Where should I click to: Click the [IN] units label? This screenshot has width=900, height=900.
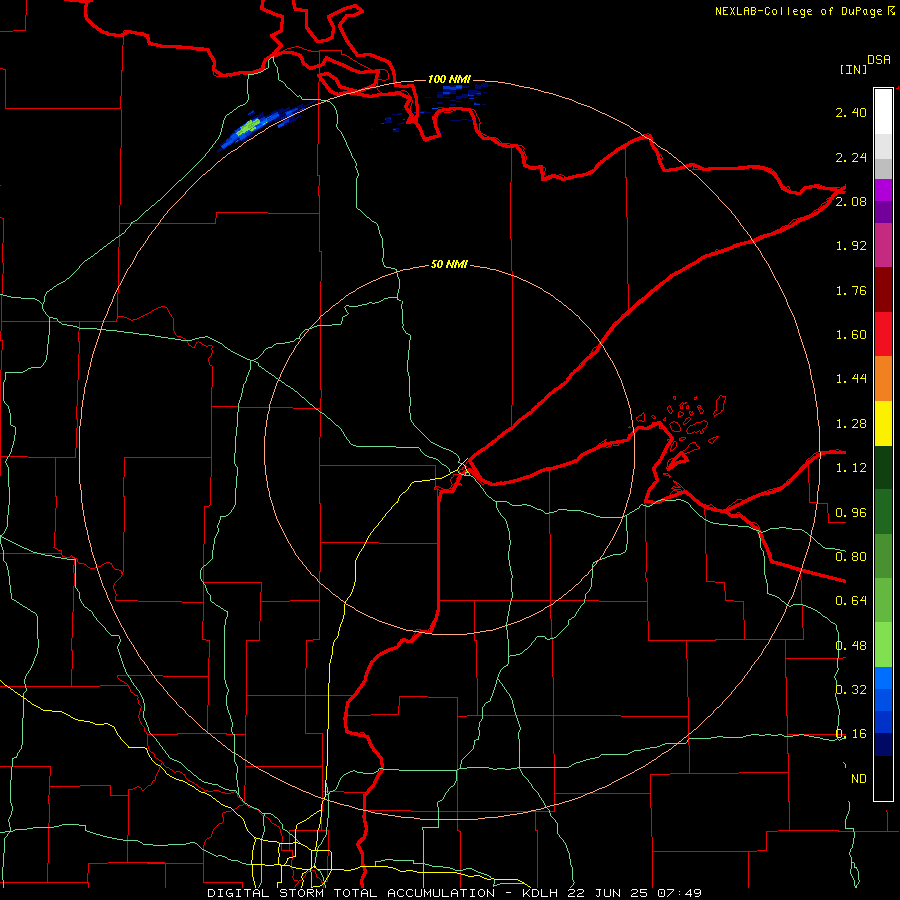[853, 69]
